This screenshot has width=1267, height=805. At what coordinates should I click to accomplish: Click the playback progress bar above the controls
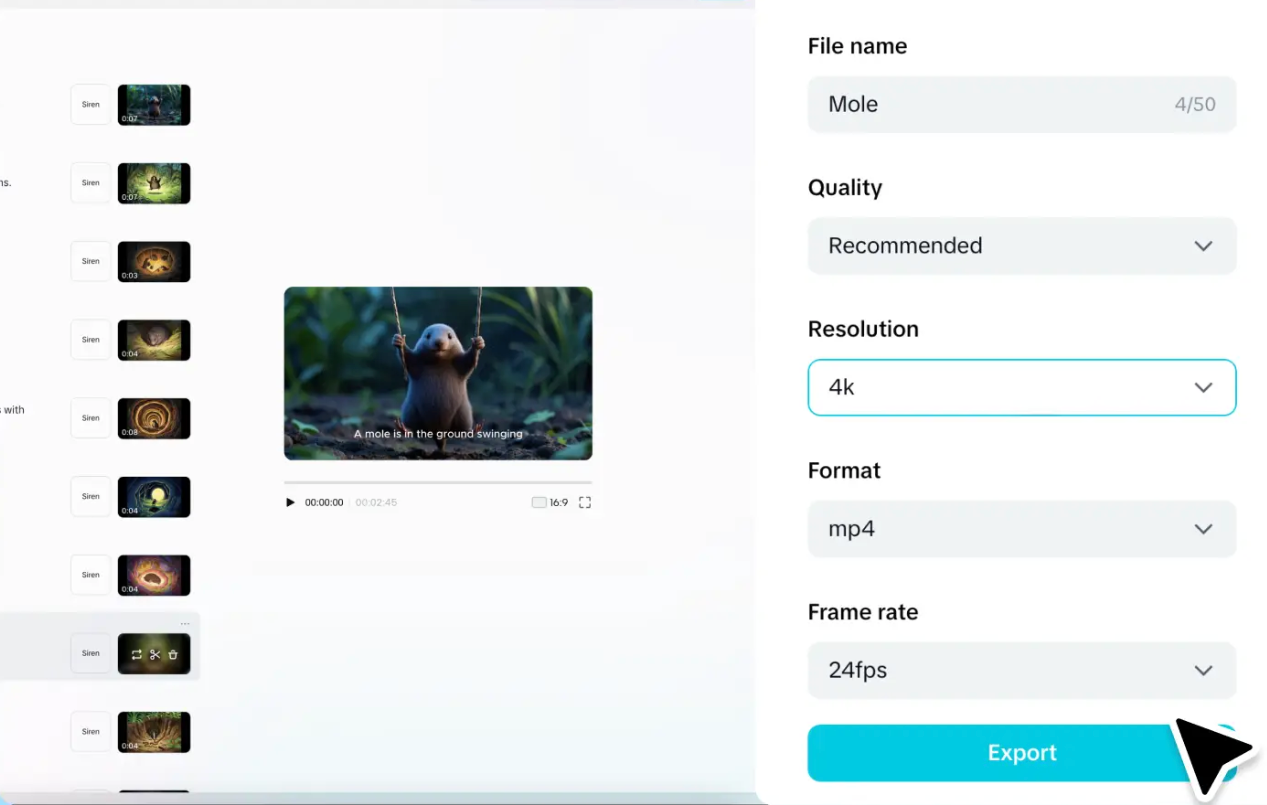click(x=437, y=482)
